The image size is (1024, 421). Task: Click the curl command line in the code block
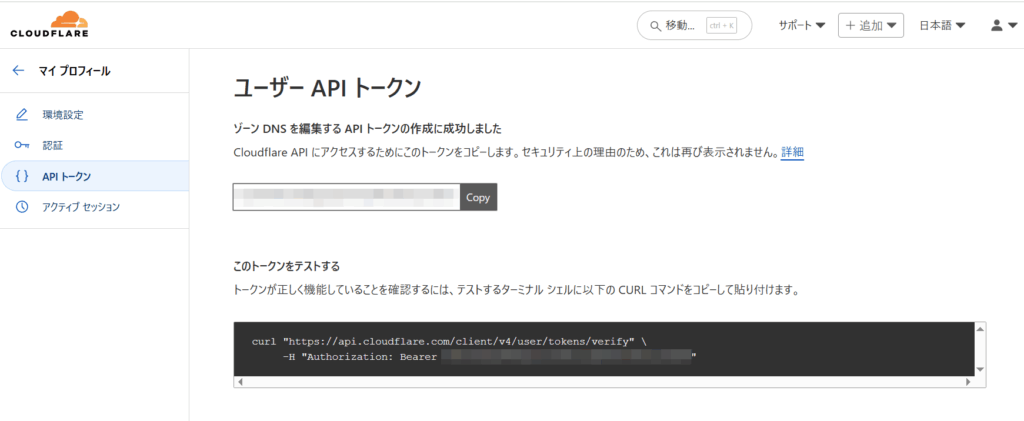449,341
